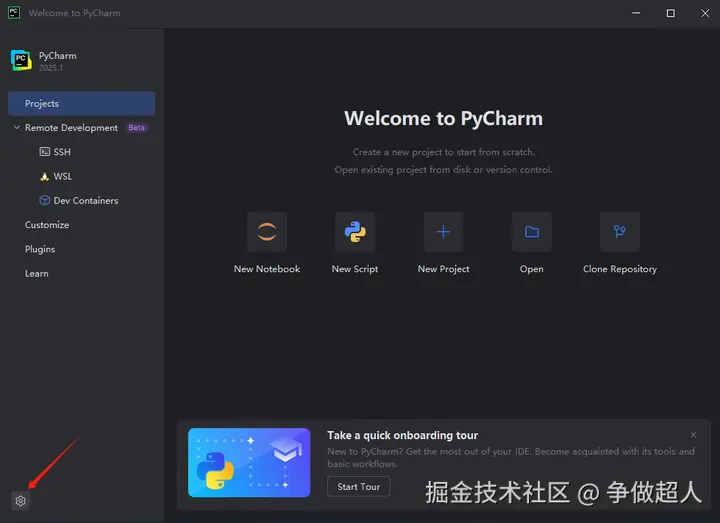The height and width of the screenshot is (523, 720).
Task: Click the Clone Repository branch icon
Action: point(620,232)
